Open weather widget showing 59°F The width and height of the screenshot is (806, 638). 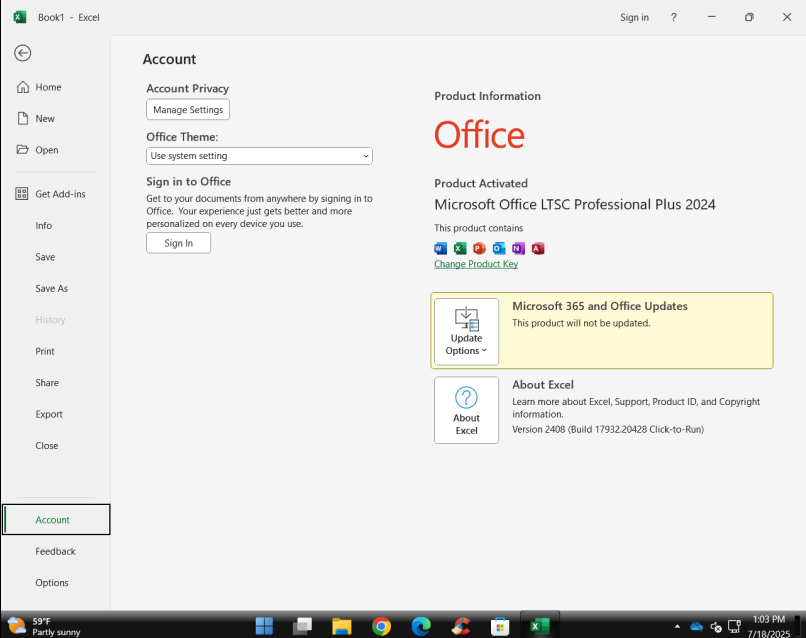point(45,626)
